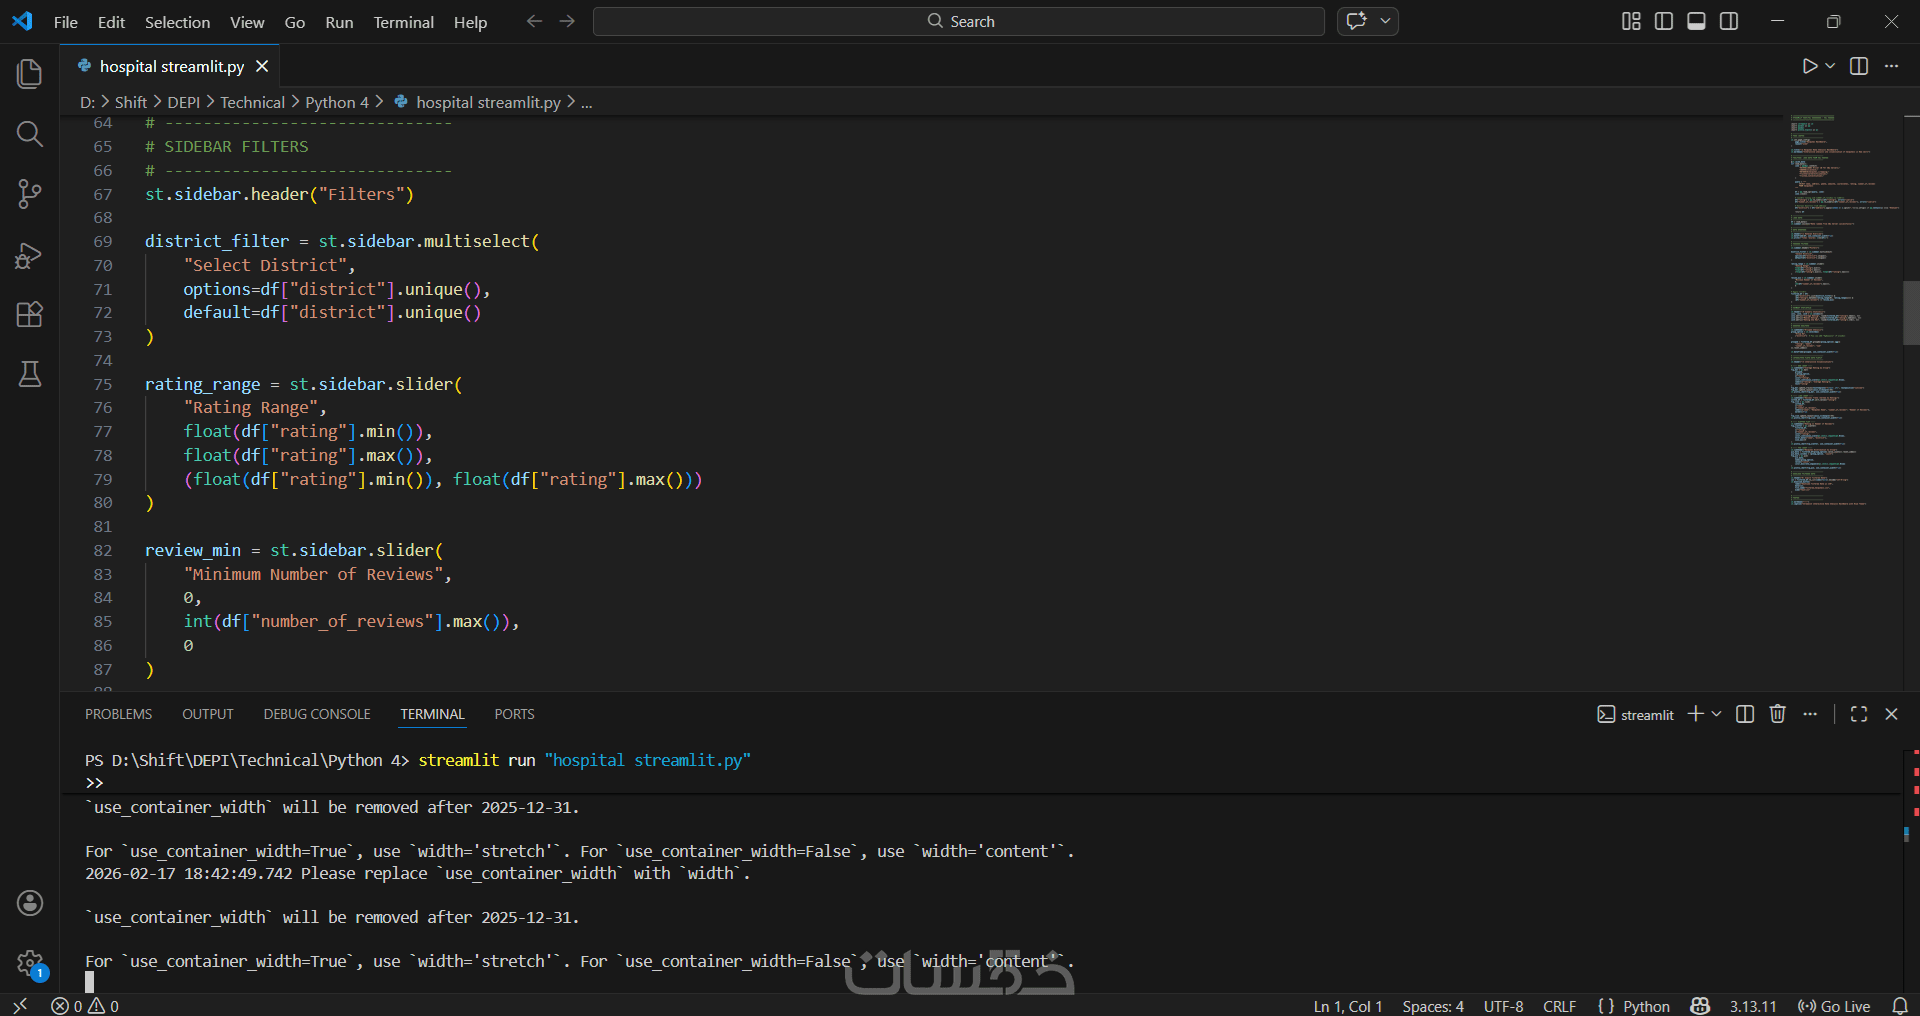This screenshot has width=1920, height=1016.
Task: Open the remote window indicator in status bar
Action: tap(20, 1006)
